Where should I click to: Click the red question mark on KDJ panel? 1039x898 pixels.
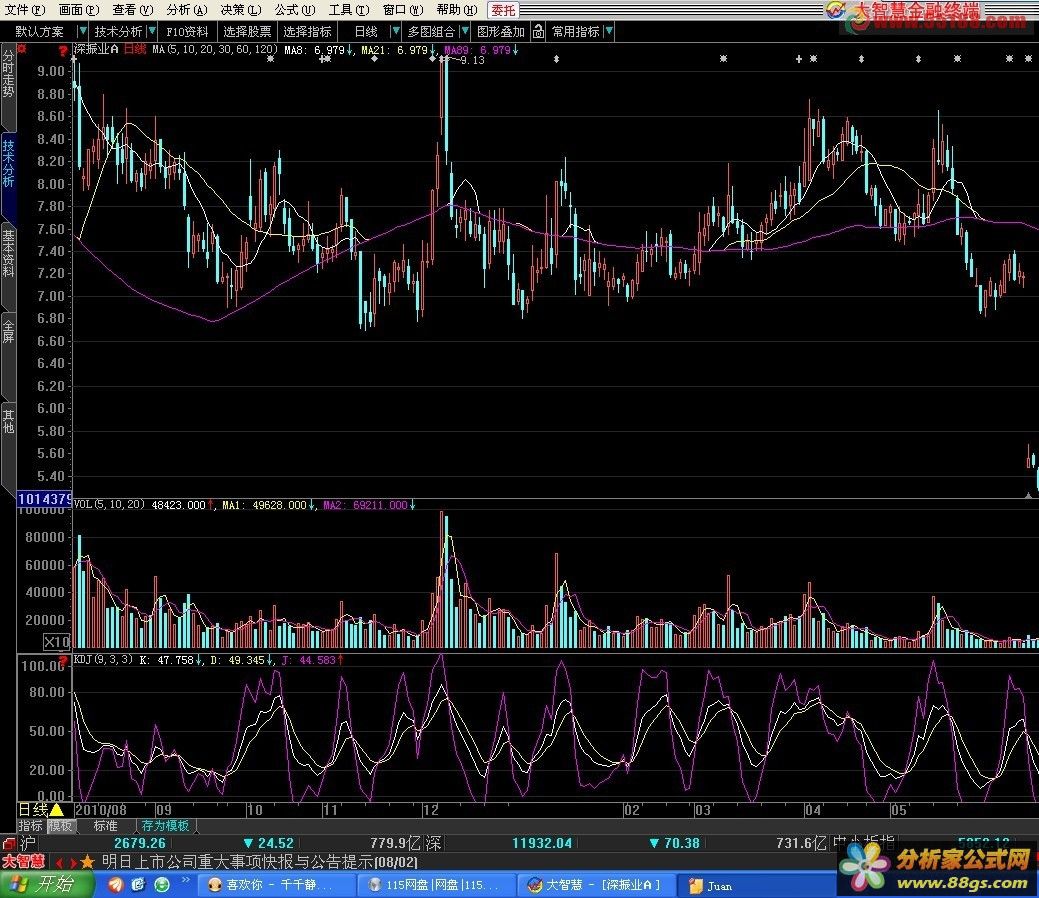64,661
